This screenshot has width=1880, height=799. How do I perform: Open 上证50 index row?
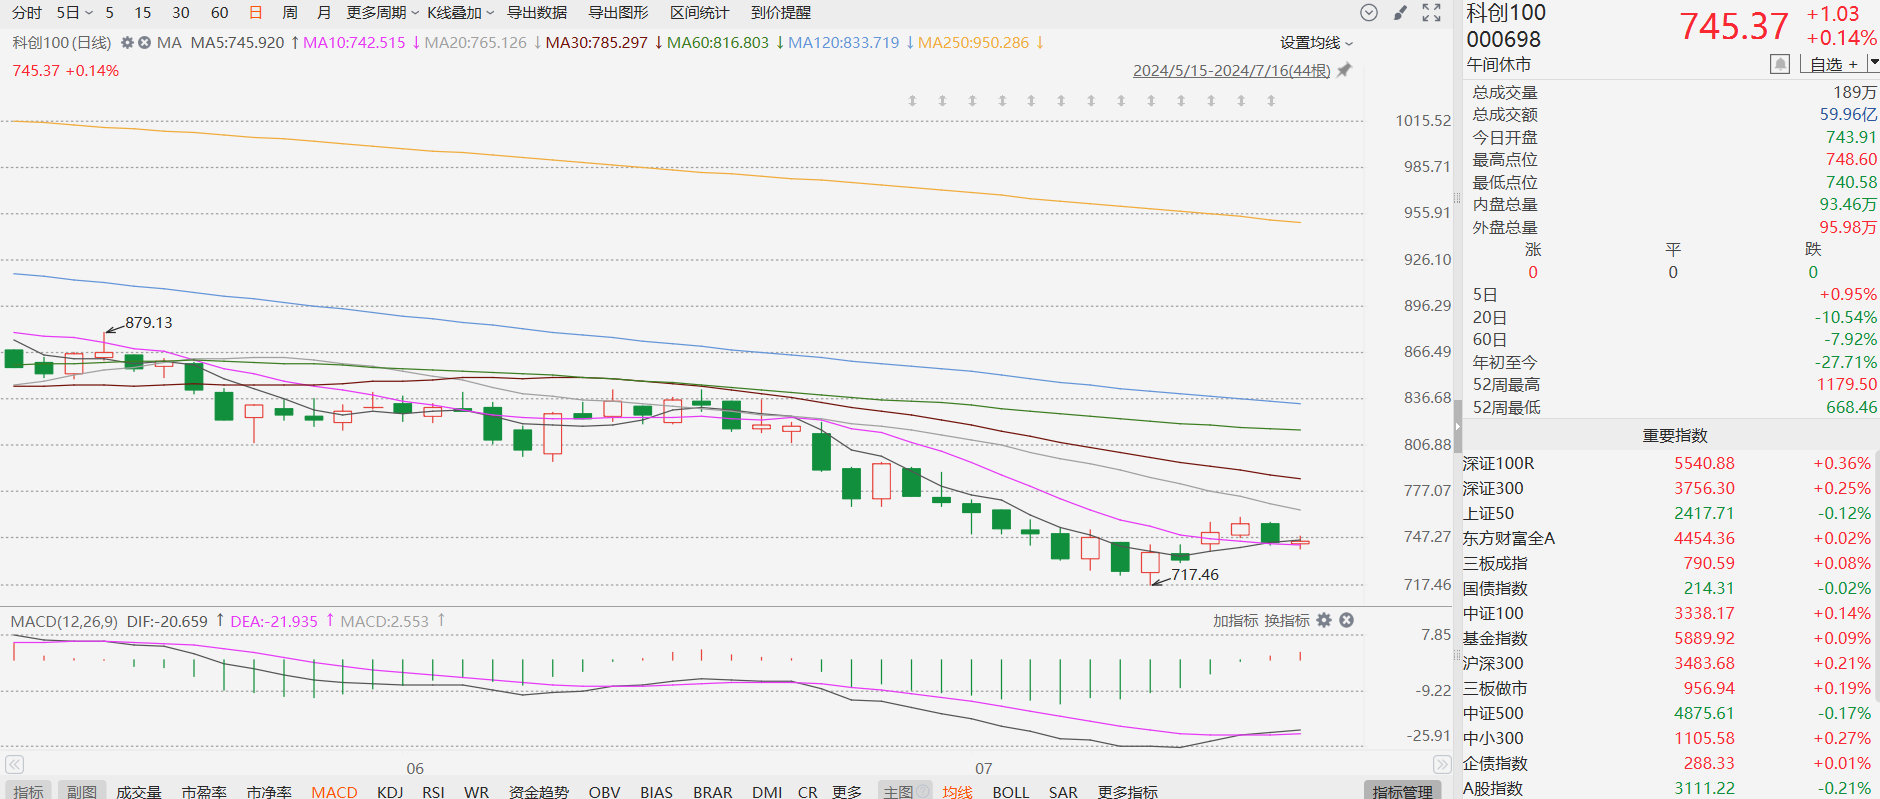[1667, 513]
